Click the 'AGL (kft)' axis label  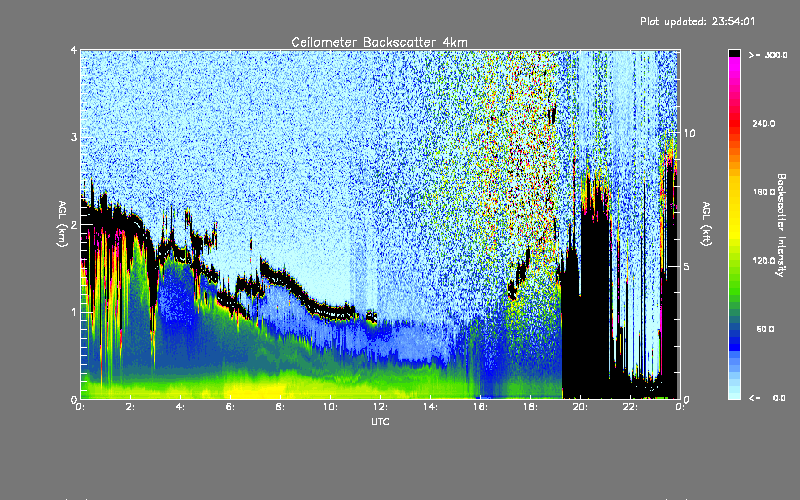click(707, 224)
